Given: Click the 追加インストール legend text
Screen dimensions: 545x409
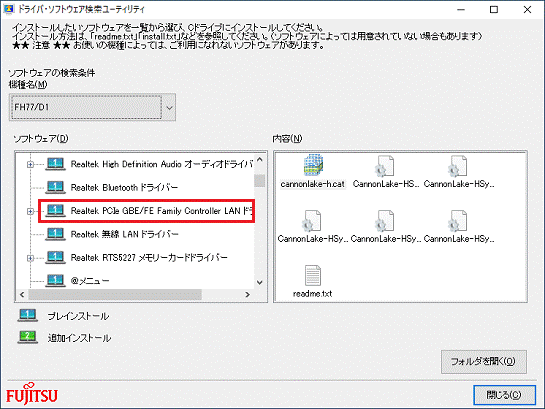Looking at the screenshot, I should pos(80,338).
